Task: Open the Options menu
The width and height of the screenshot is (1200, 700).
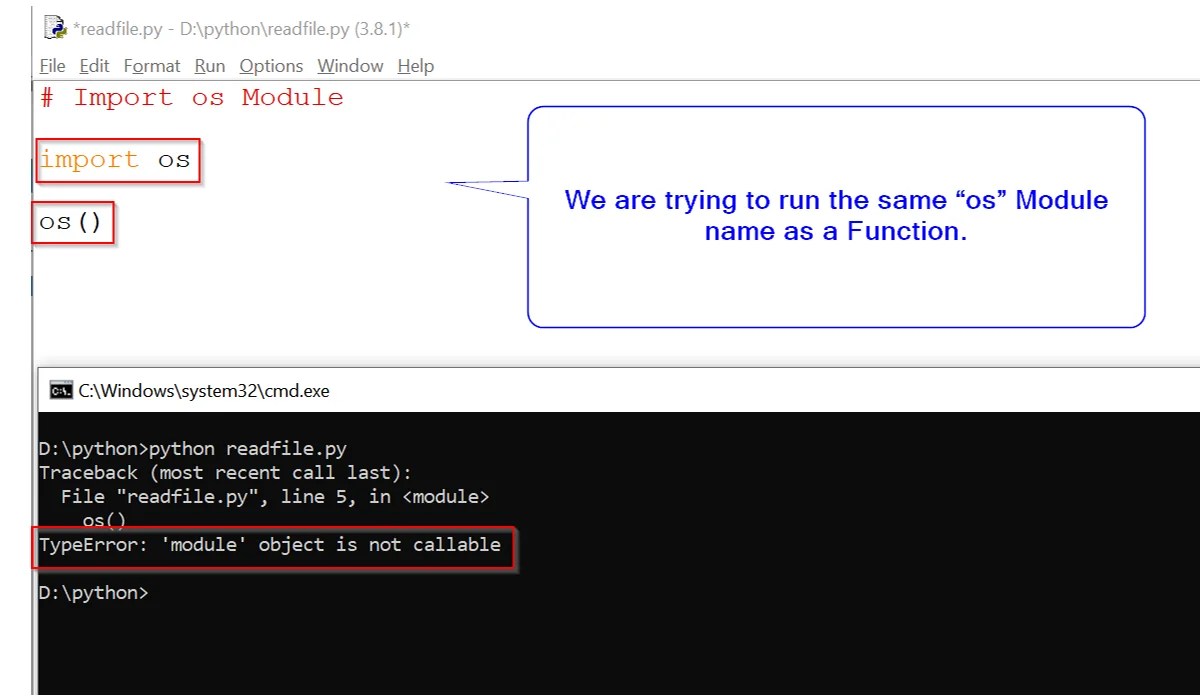Action: click(270, 66)
